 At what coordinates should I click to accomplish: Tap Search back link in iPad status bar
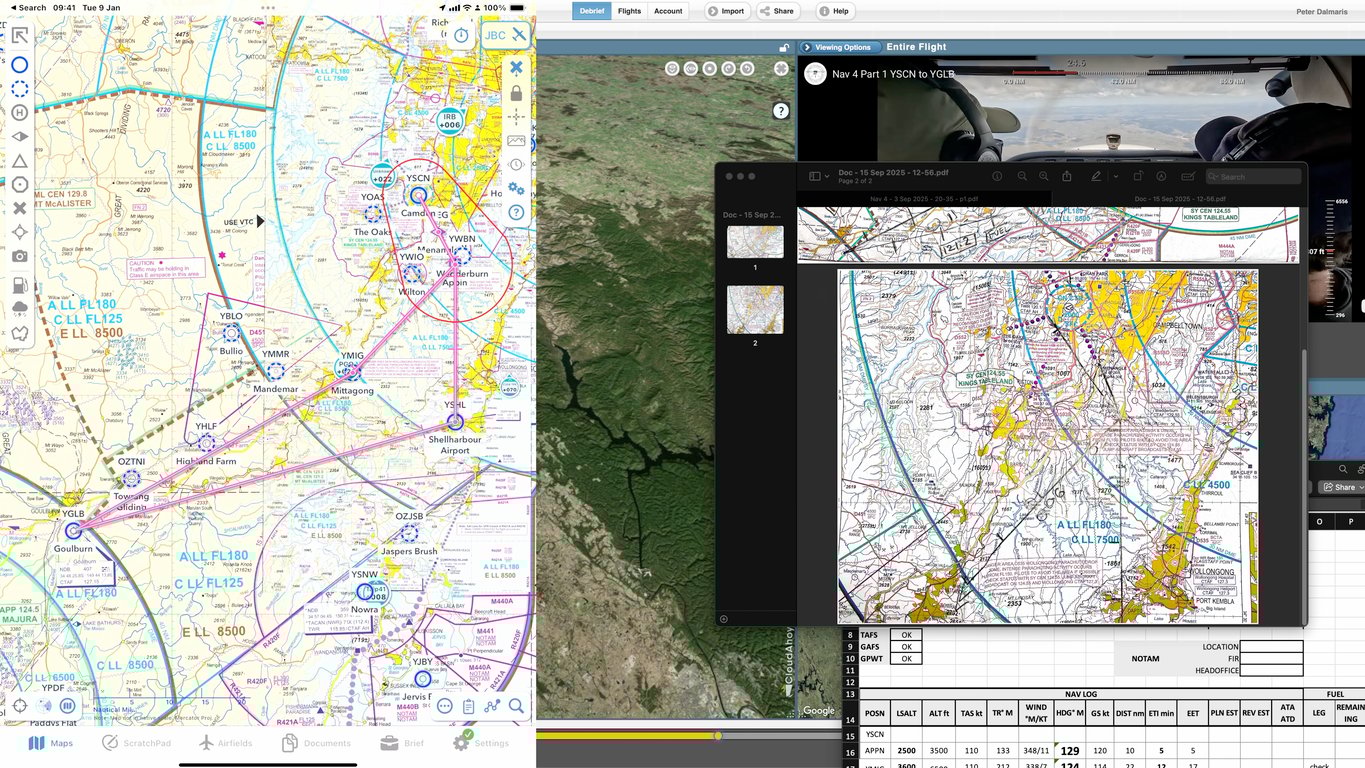click(26, 7)
